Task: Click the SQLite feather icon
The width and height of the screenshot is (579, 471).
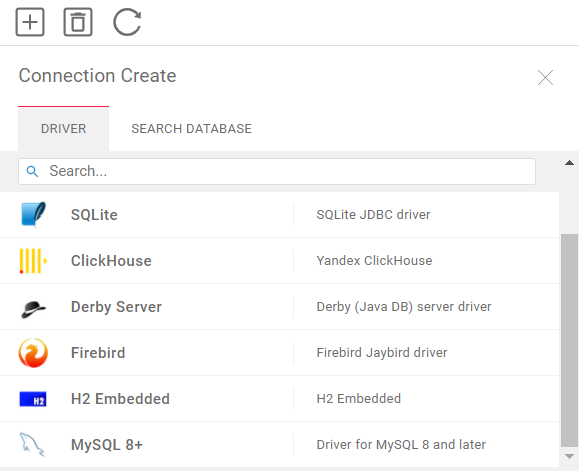Action: click(33, 214)
